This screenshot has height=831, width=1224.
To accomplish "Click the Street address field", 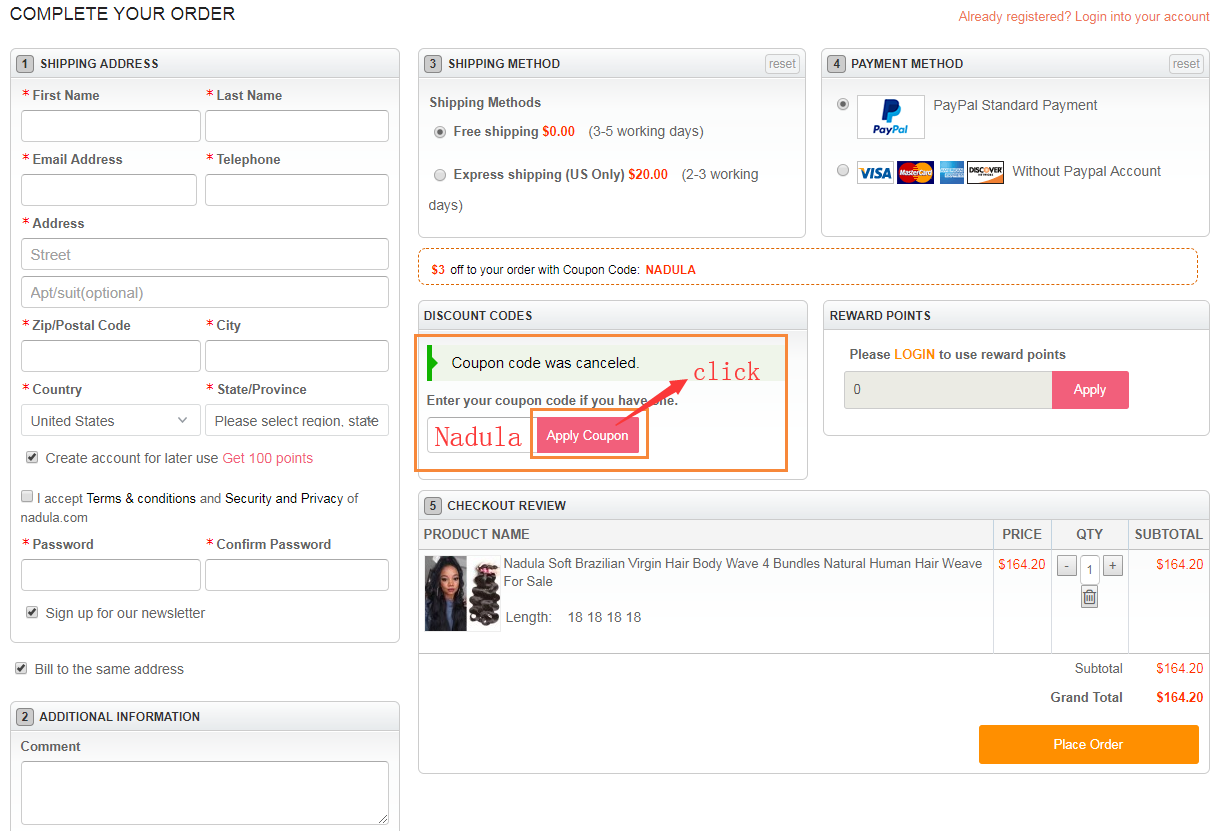I will pos(205,254).
